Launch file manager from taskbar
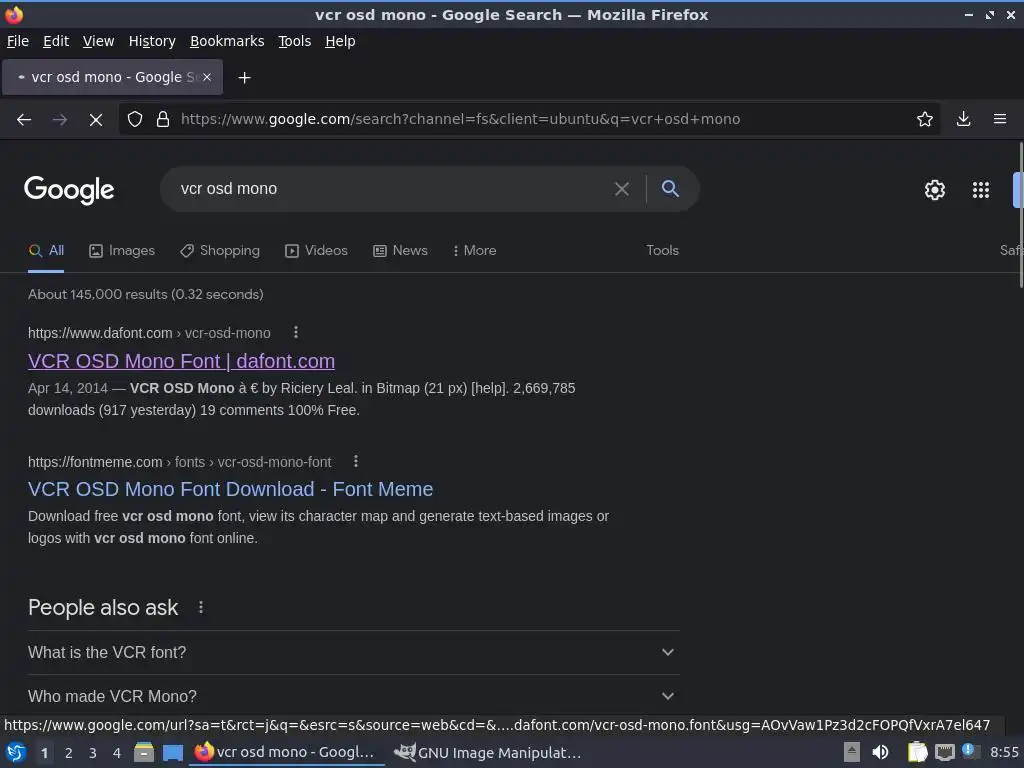The image size is (1024, 768). coord(144,752)
